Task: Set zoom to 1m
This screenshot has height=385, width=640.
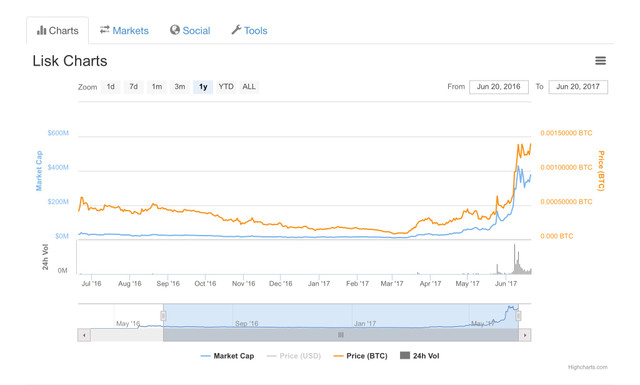Action: tap(157, 87)
